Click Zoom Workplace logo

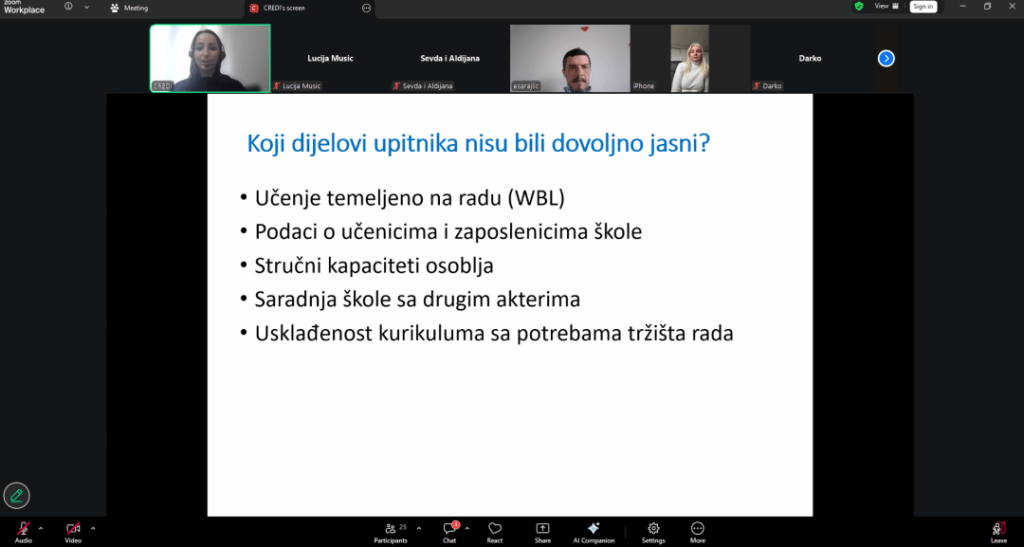click(x=24, y=7)
